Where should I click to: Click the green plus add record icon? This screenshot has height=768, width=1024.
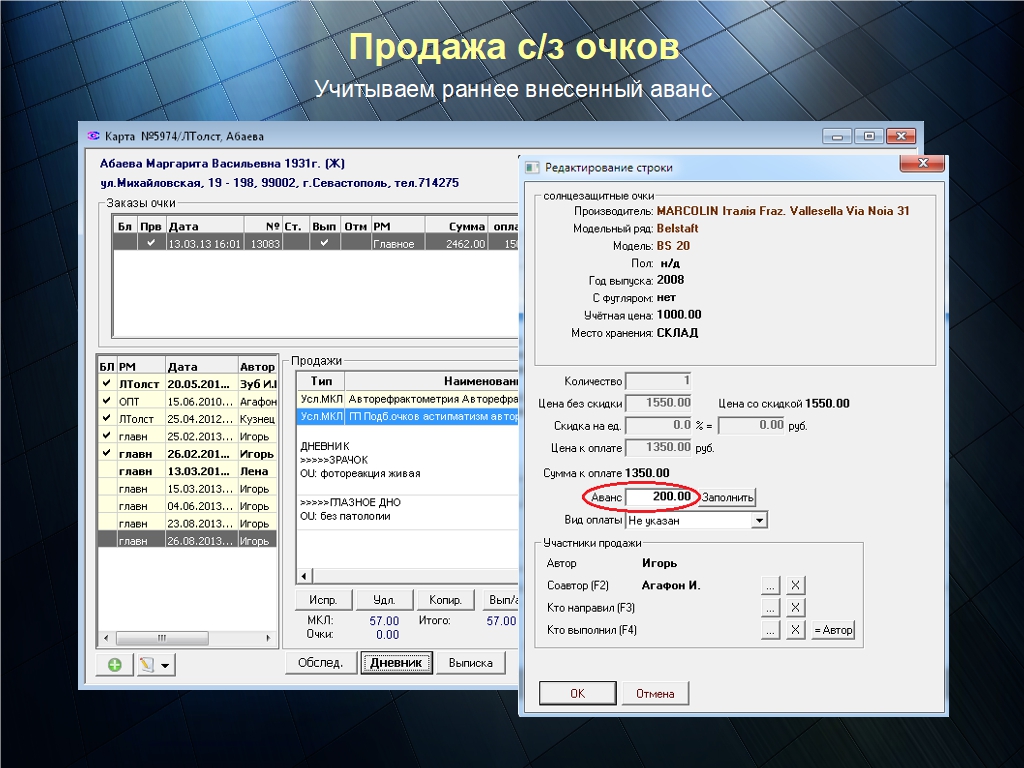pos(114,665)
